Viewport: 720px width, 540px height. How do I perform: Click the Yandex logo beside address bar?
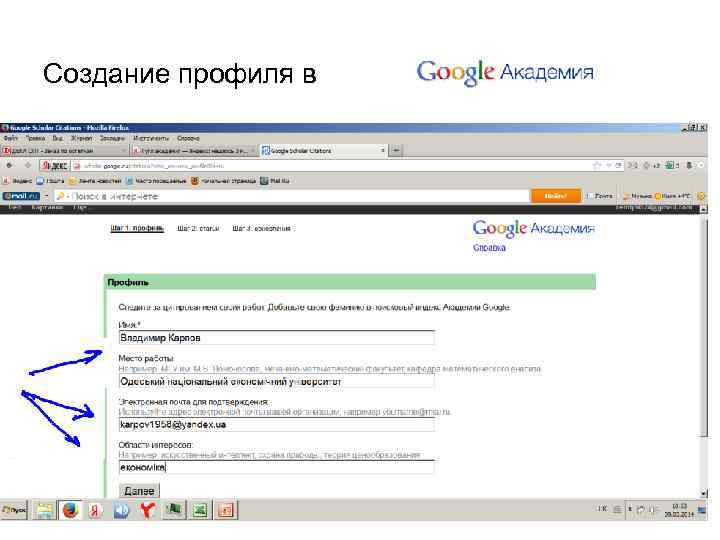[x=55, y=166]
